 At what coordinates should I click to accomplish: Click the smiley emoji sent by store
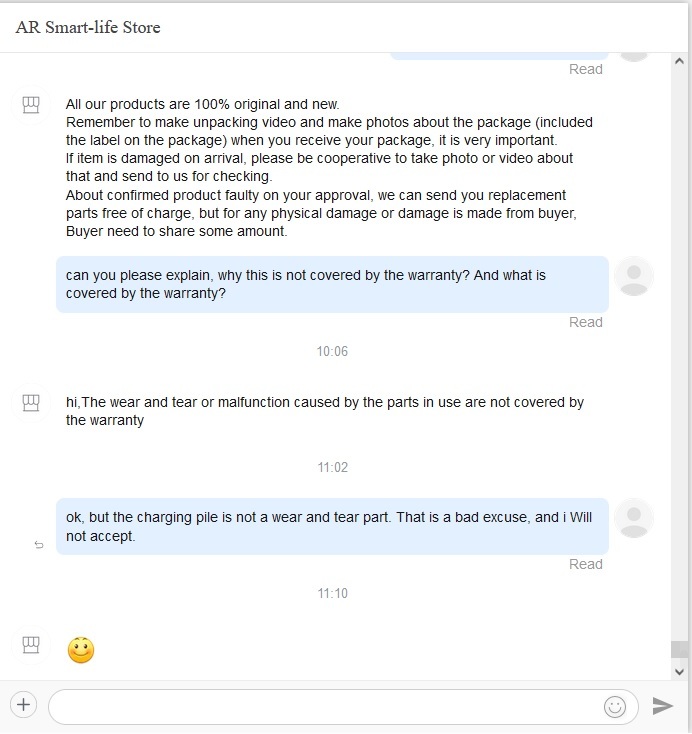click(x=81, y=650)
